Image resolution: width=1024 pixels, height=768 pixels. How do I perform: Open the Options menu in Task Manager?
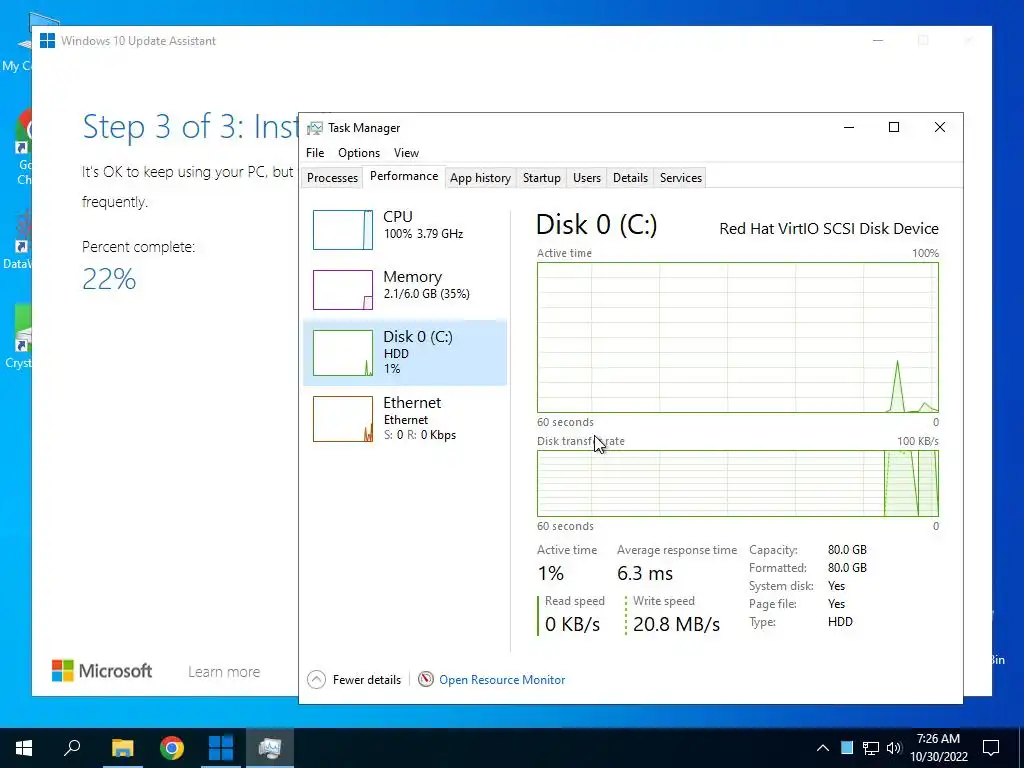[359, 153]
